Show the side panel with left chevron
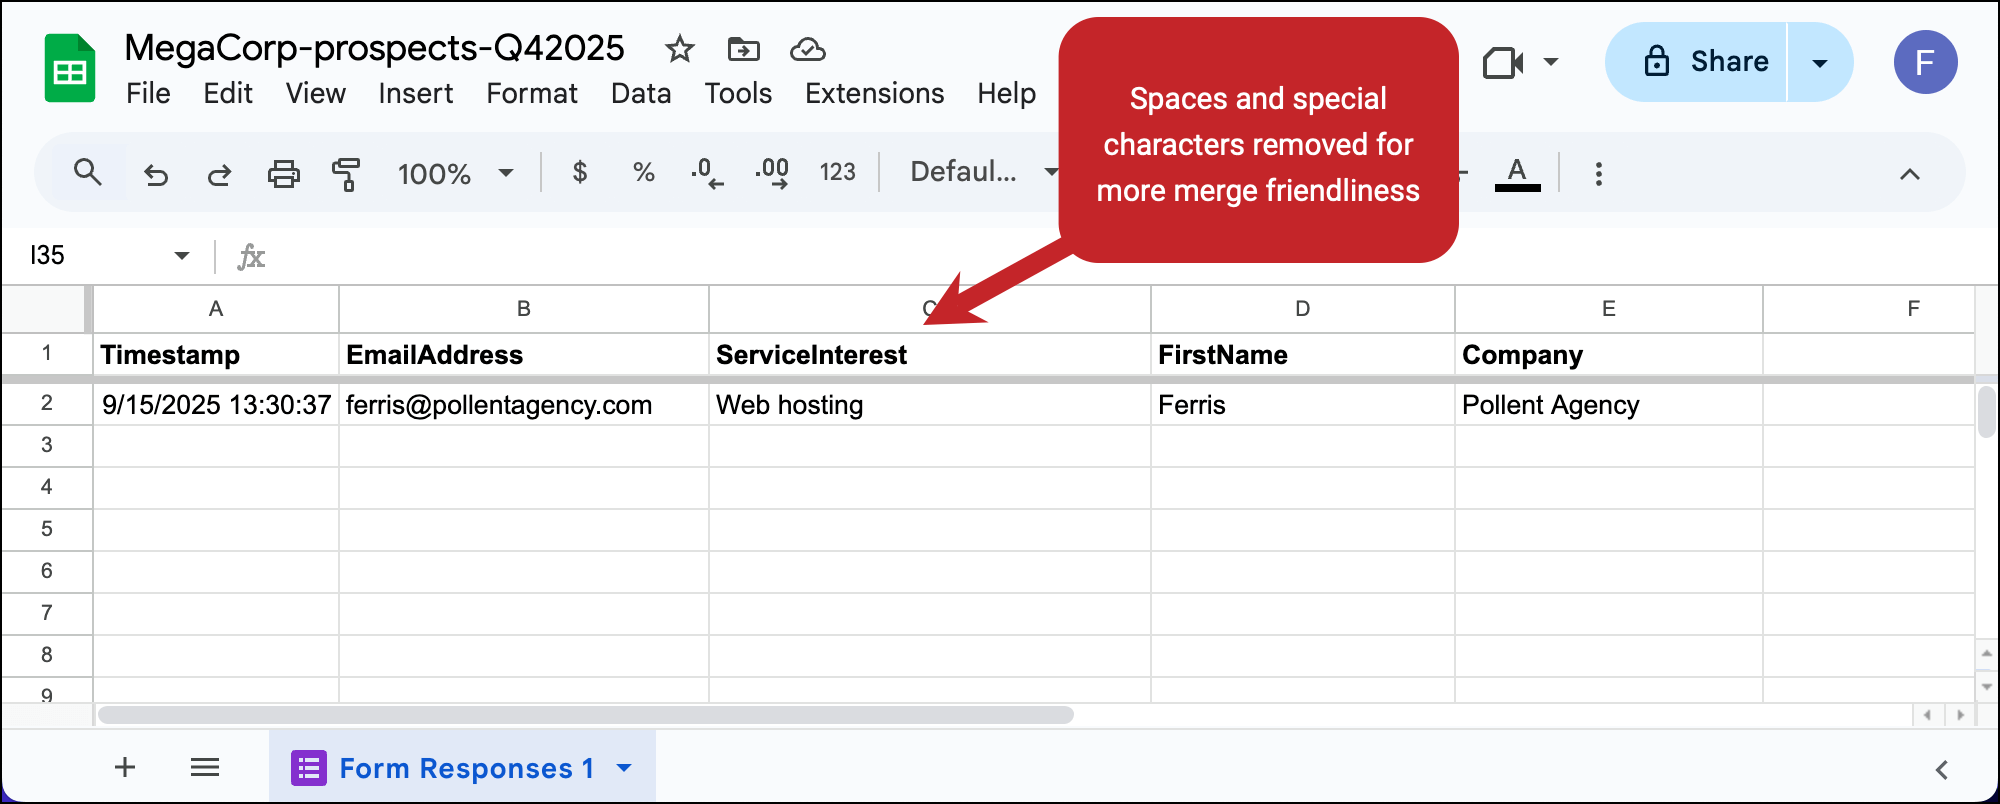This screenshot has width=2000, height=804. click(1942, 769)
